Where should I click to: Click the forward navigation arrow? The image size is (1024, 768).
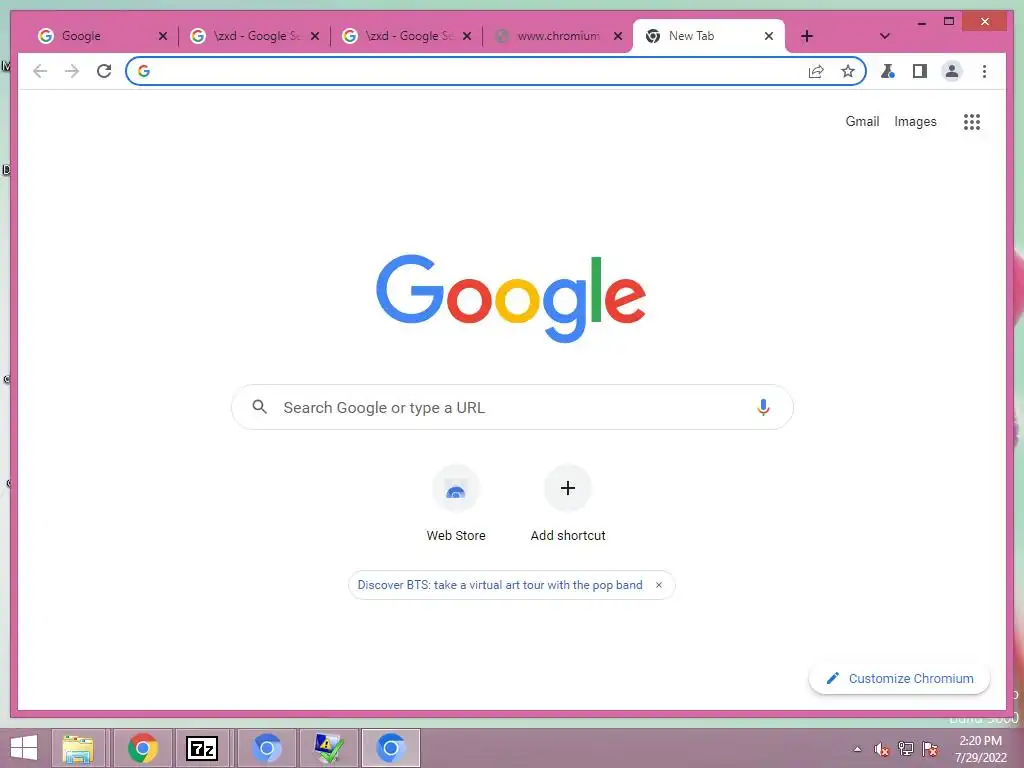72,71
